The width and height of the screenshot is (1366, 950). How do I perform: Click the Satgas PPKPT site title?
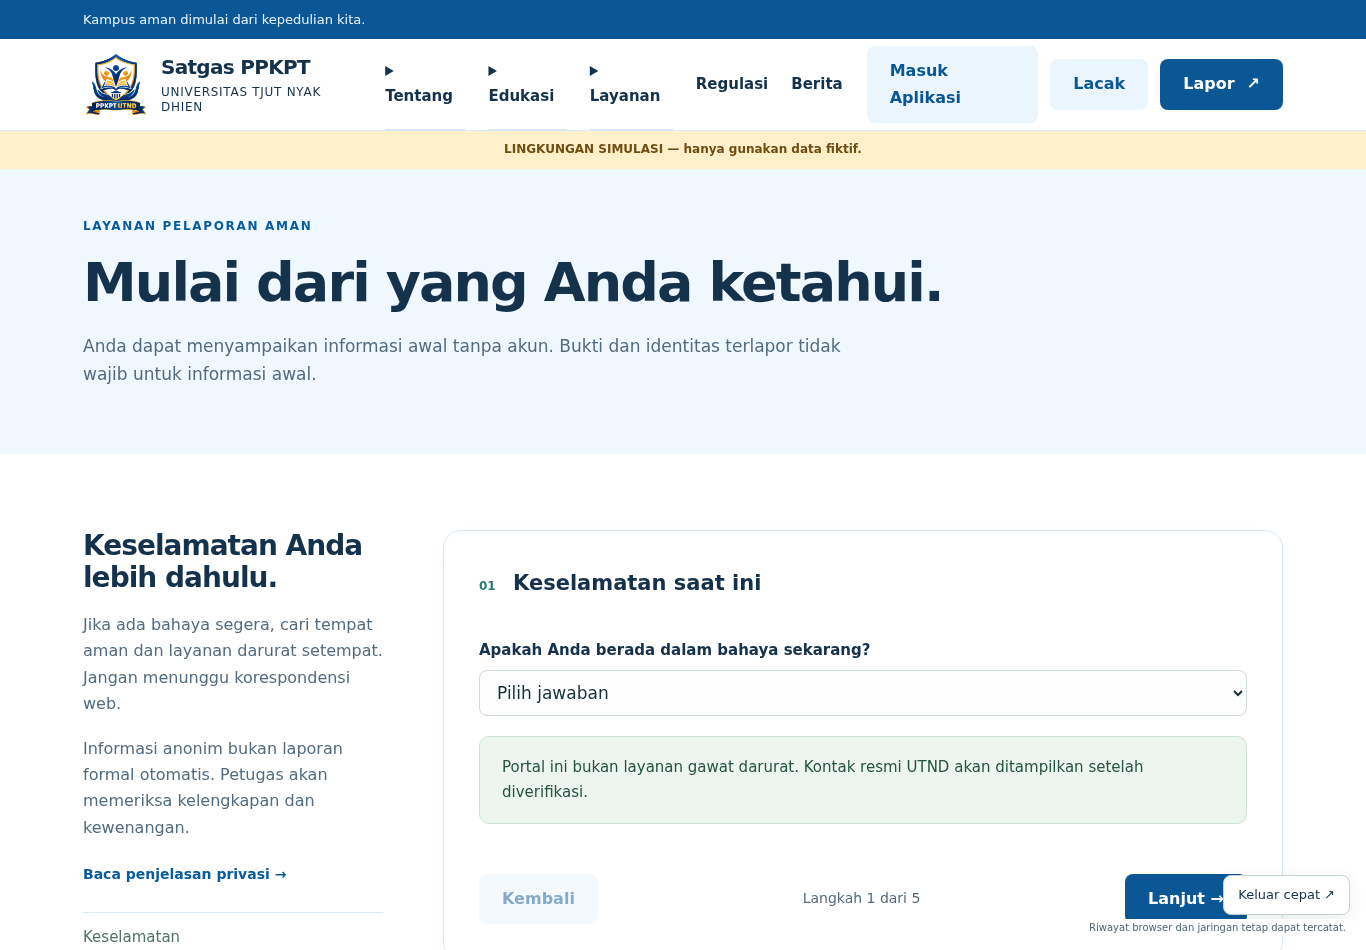(236, 67)
